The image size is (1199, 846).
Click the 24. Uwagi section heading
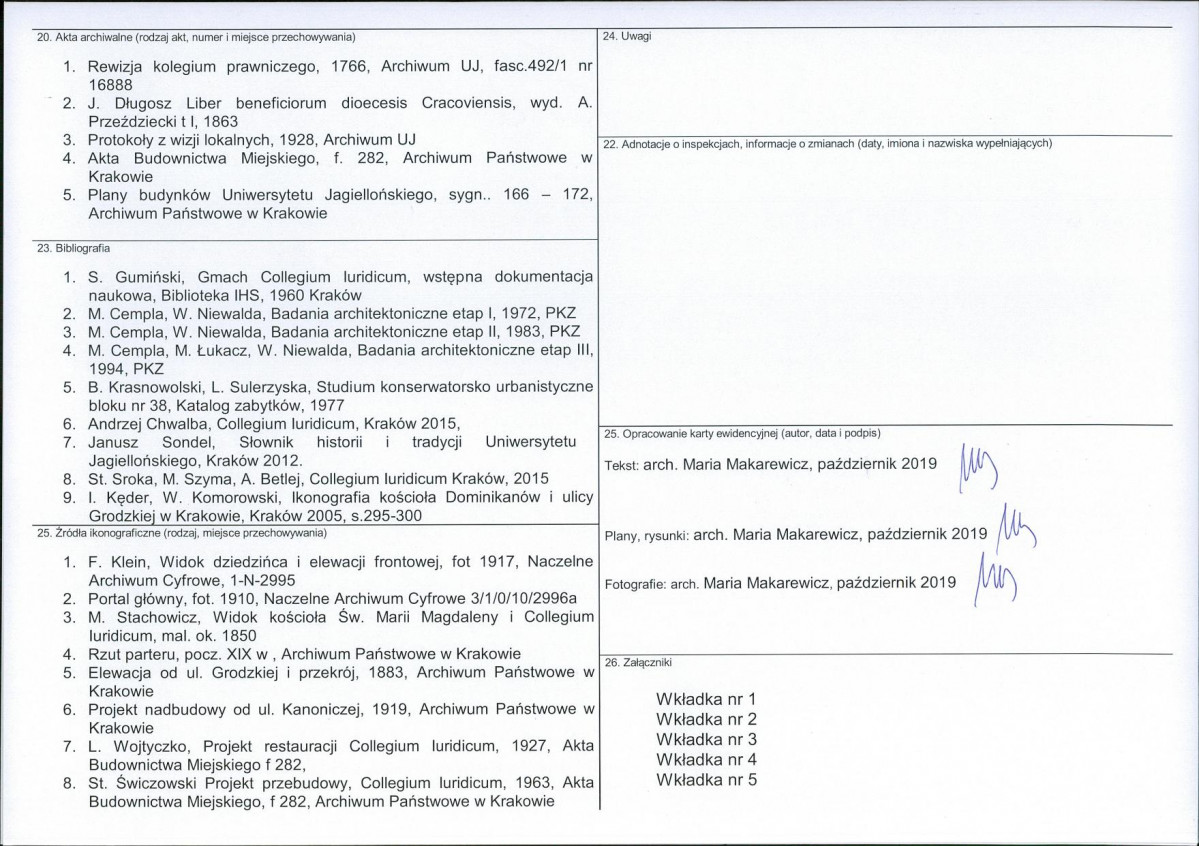[627, 36]
